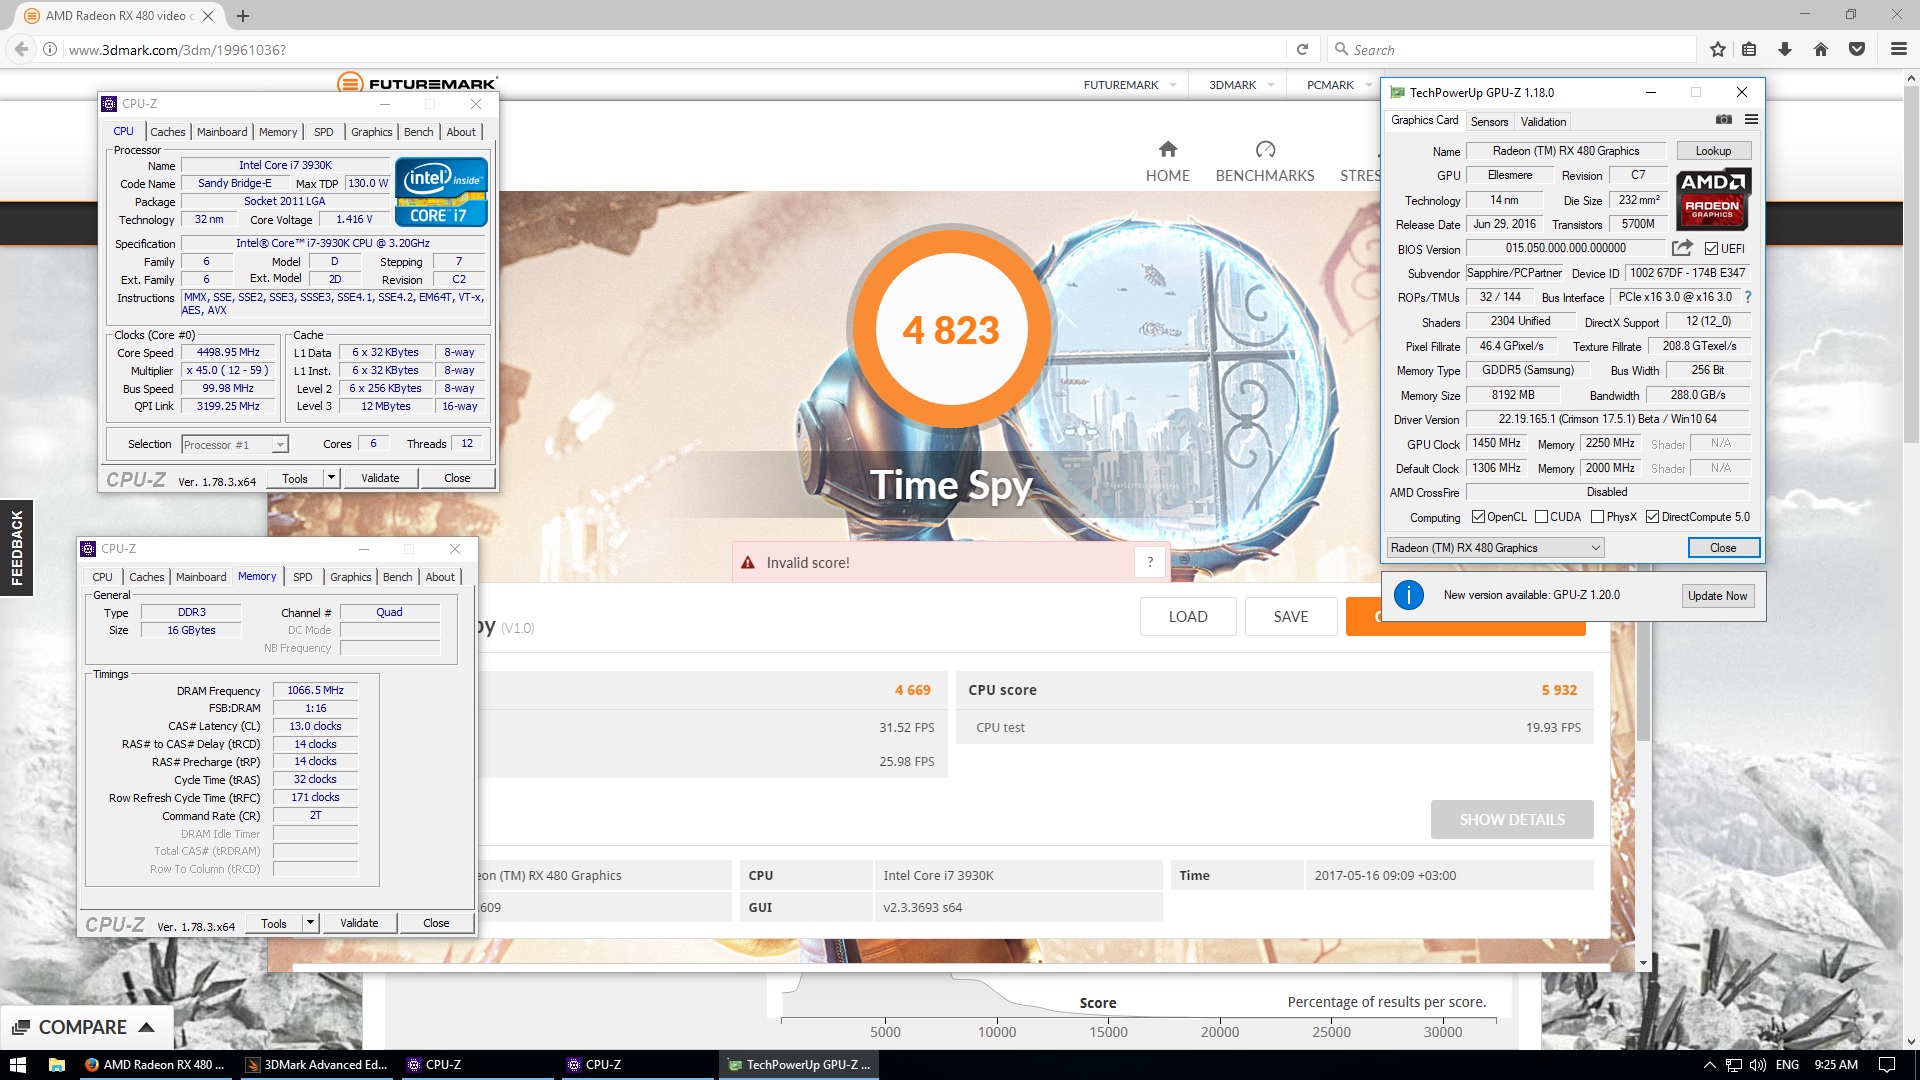Click the browser back arrow
1920x1080 pixels.
pyautogui.click(x=20, y=49)
